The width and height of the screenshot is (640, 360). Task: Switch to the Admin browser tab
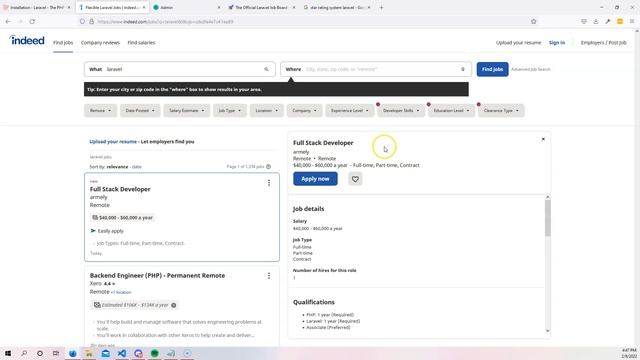(x=186, y=7)
